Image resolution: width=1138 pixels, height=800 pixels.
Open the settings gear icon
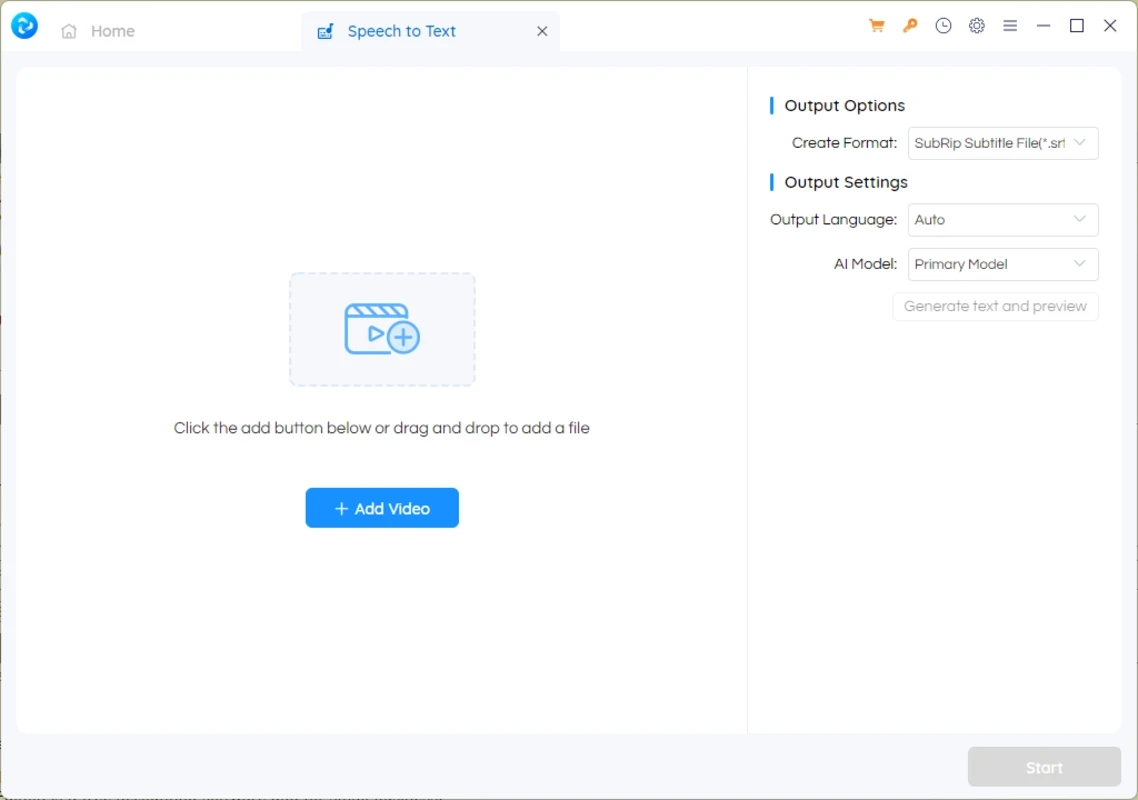click(x=977, y=27)
